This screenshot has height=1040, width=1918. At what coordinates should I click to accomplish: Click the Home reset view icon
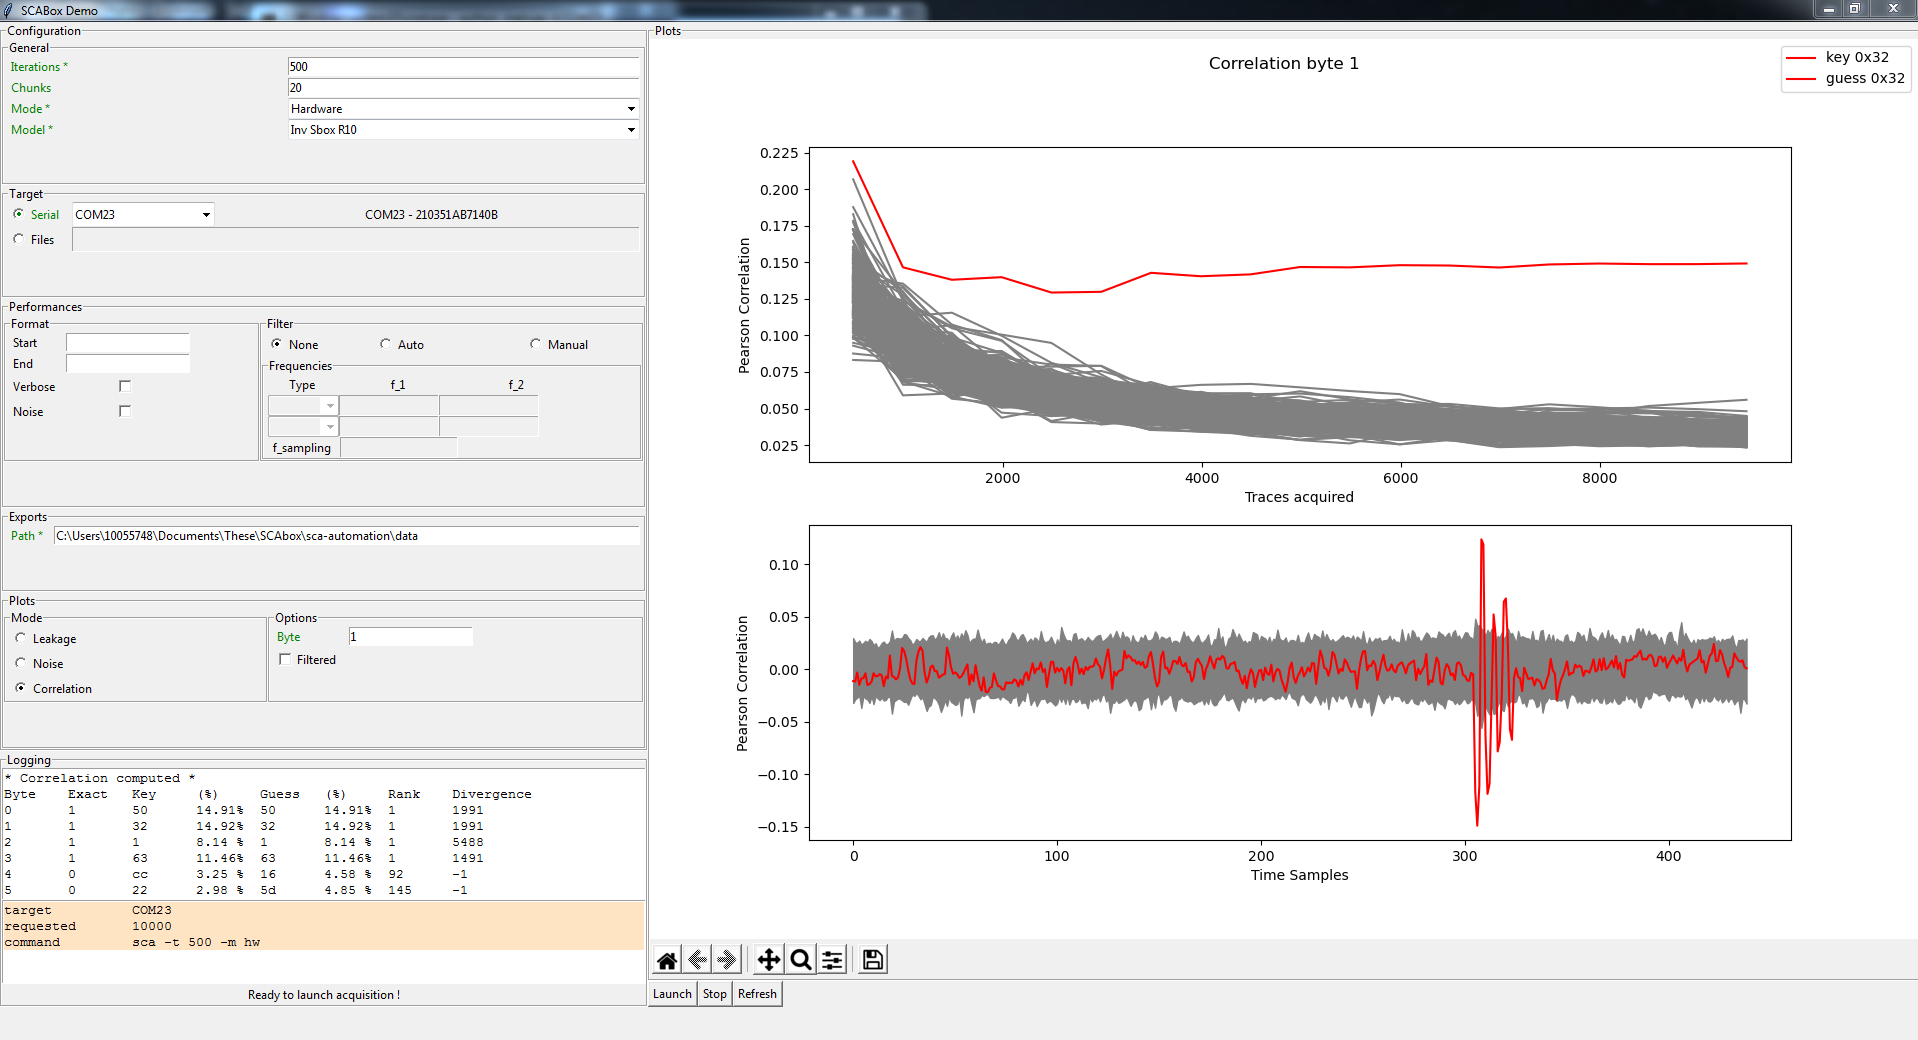(667, 960)
